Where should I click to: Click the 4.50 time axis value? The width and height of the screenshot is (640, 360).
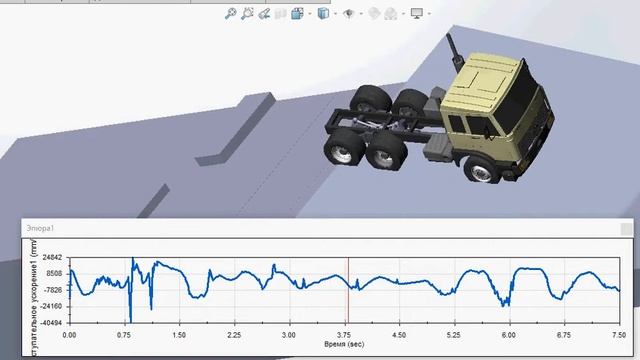[x=399, y=335]
